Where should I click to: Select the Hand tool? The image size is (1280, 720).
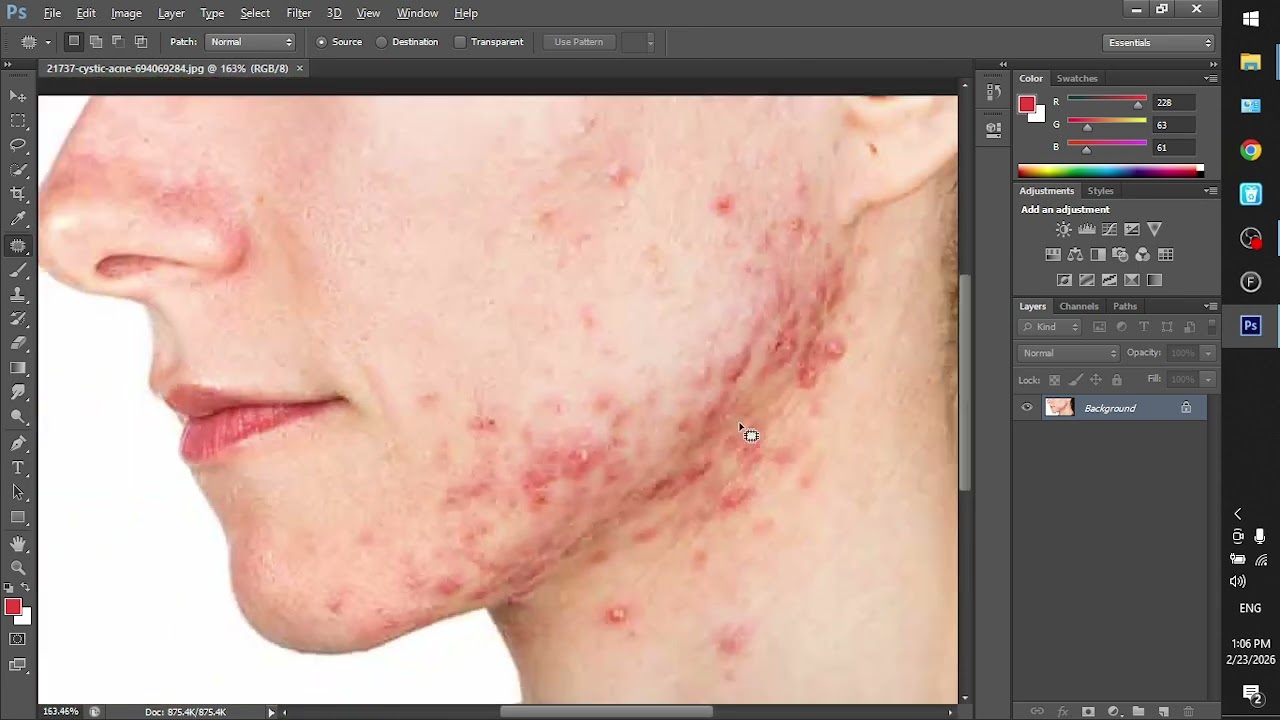[18, 543]
